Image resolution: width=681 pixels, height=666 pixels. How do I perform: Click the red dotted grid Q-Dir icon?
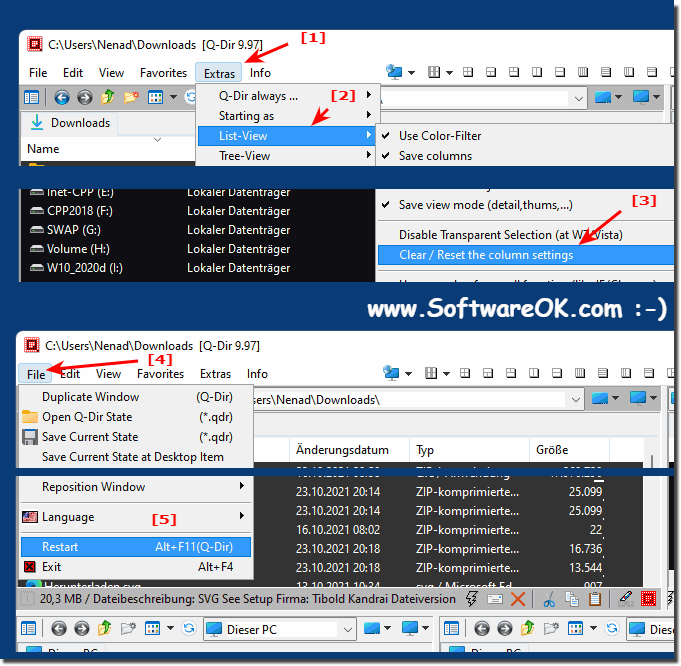(648, 599)
